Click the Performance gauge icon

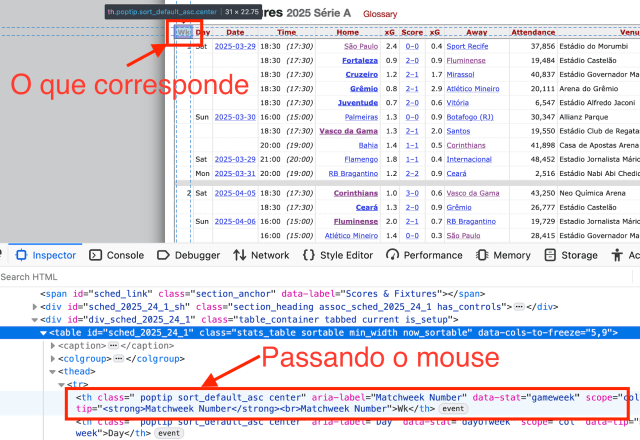[x=392, y=255]
